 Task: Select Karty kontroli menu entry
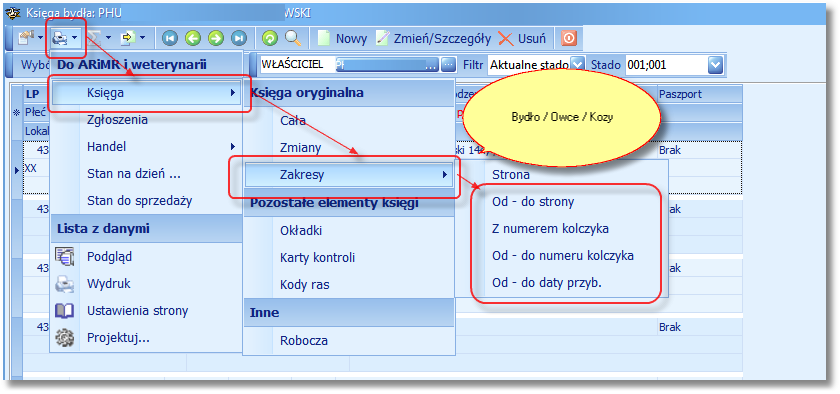point(349,258)
